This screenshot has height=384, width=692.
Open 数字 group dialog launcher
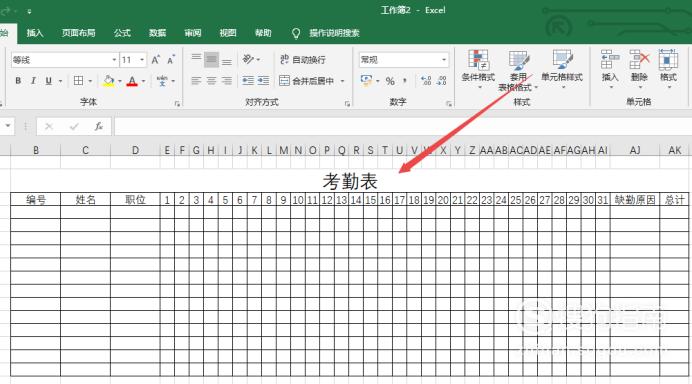click(449, 104)
